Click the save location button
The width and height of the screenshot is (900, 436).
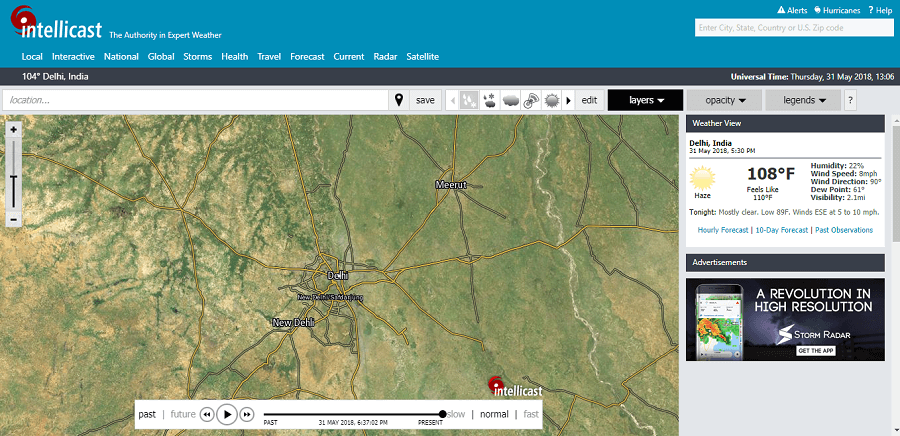425,100
